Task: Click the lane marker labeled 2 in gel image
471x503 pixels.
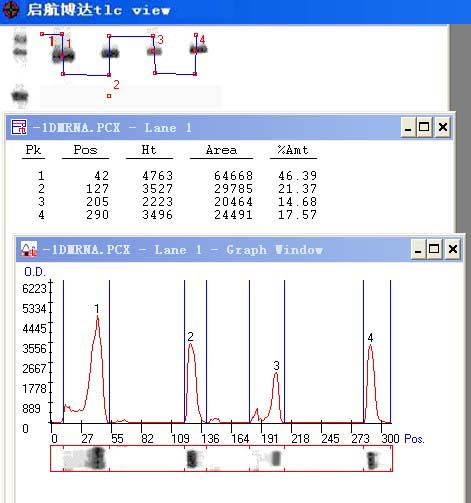Action: point(116,85)
